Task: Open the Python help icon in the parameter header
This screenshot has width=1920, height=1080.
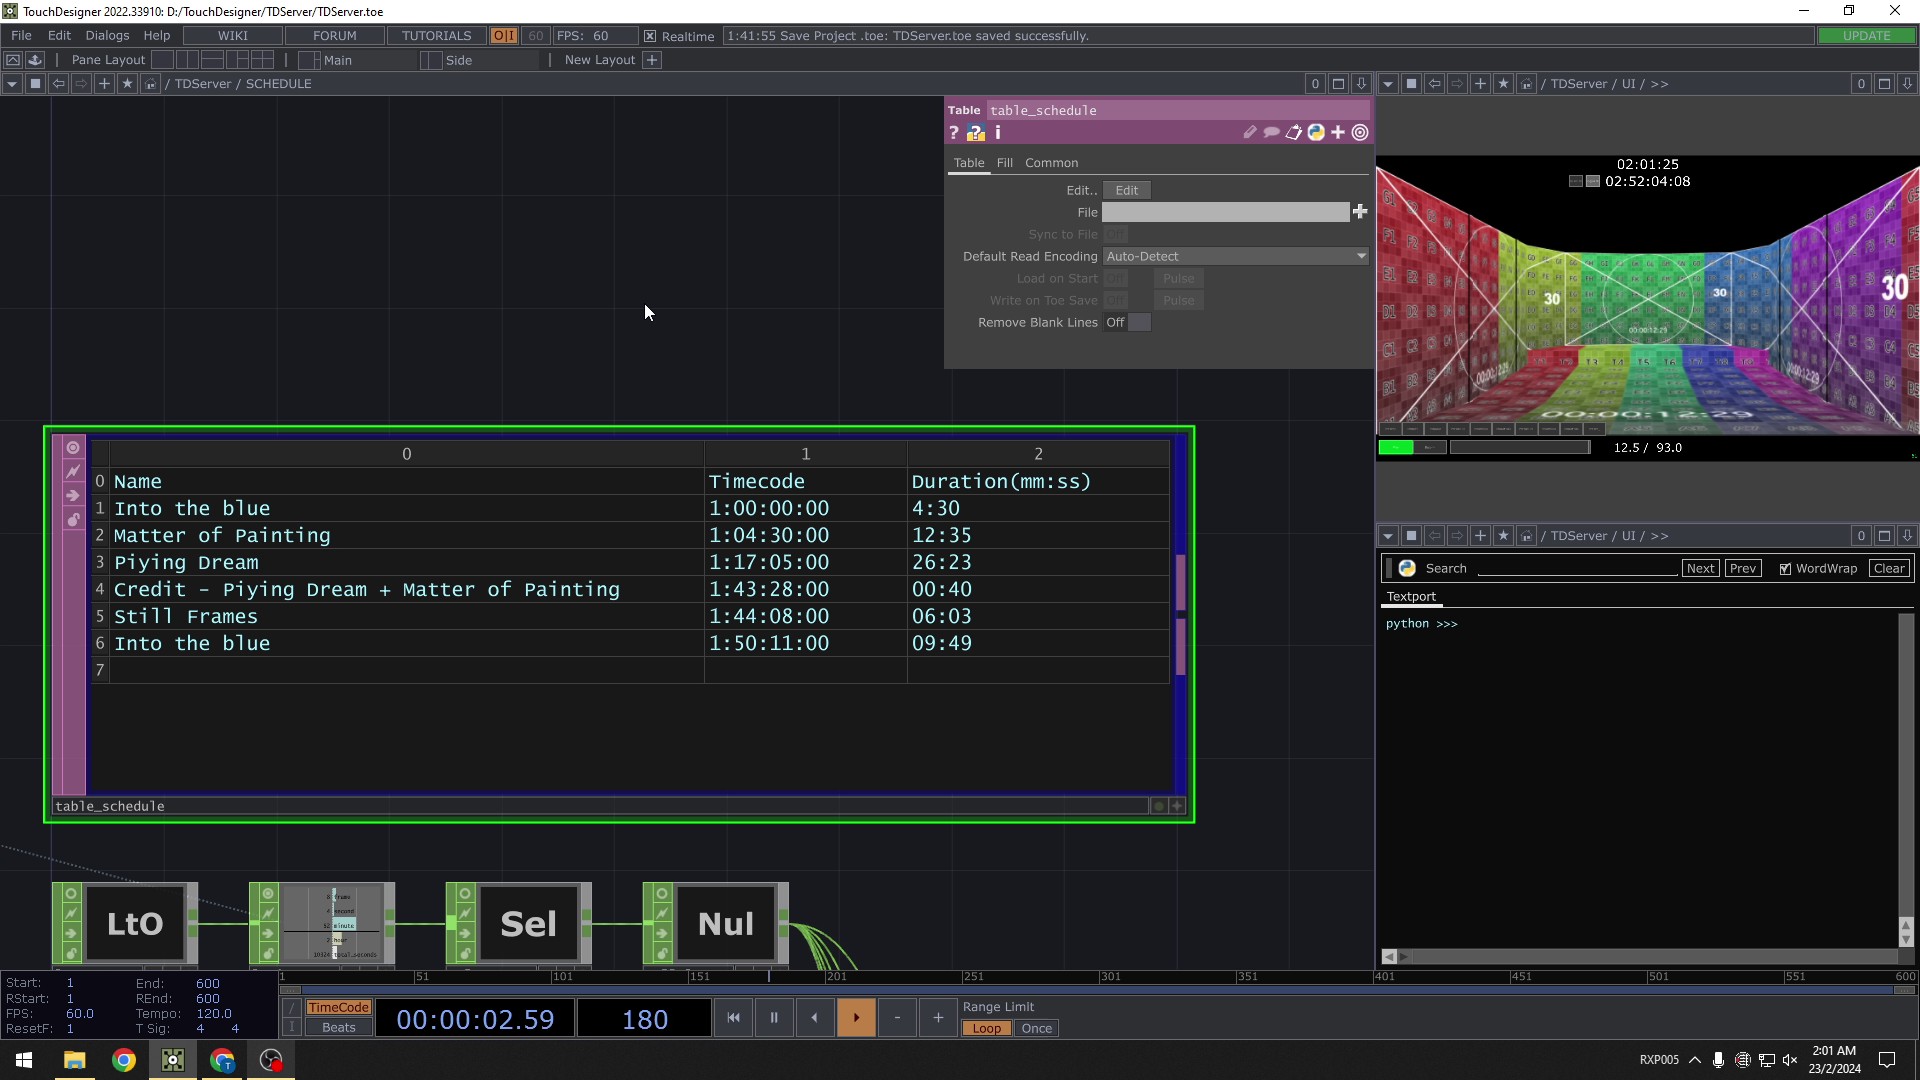Action: pyautogui.click(x=975, y=133)
